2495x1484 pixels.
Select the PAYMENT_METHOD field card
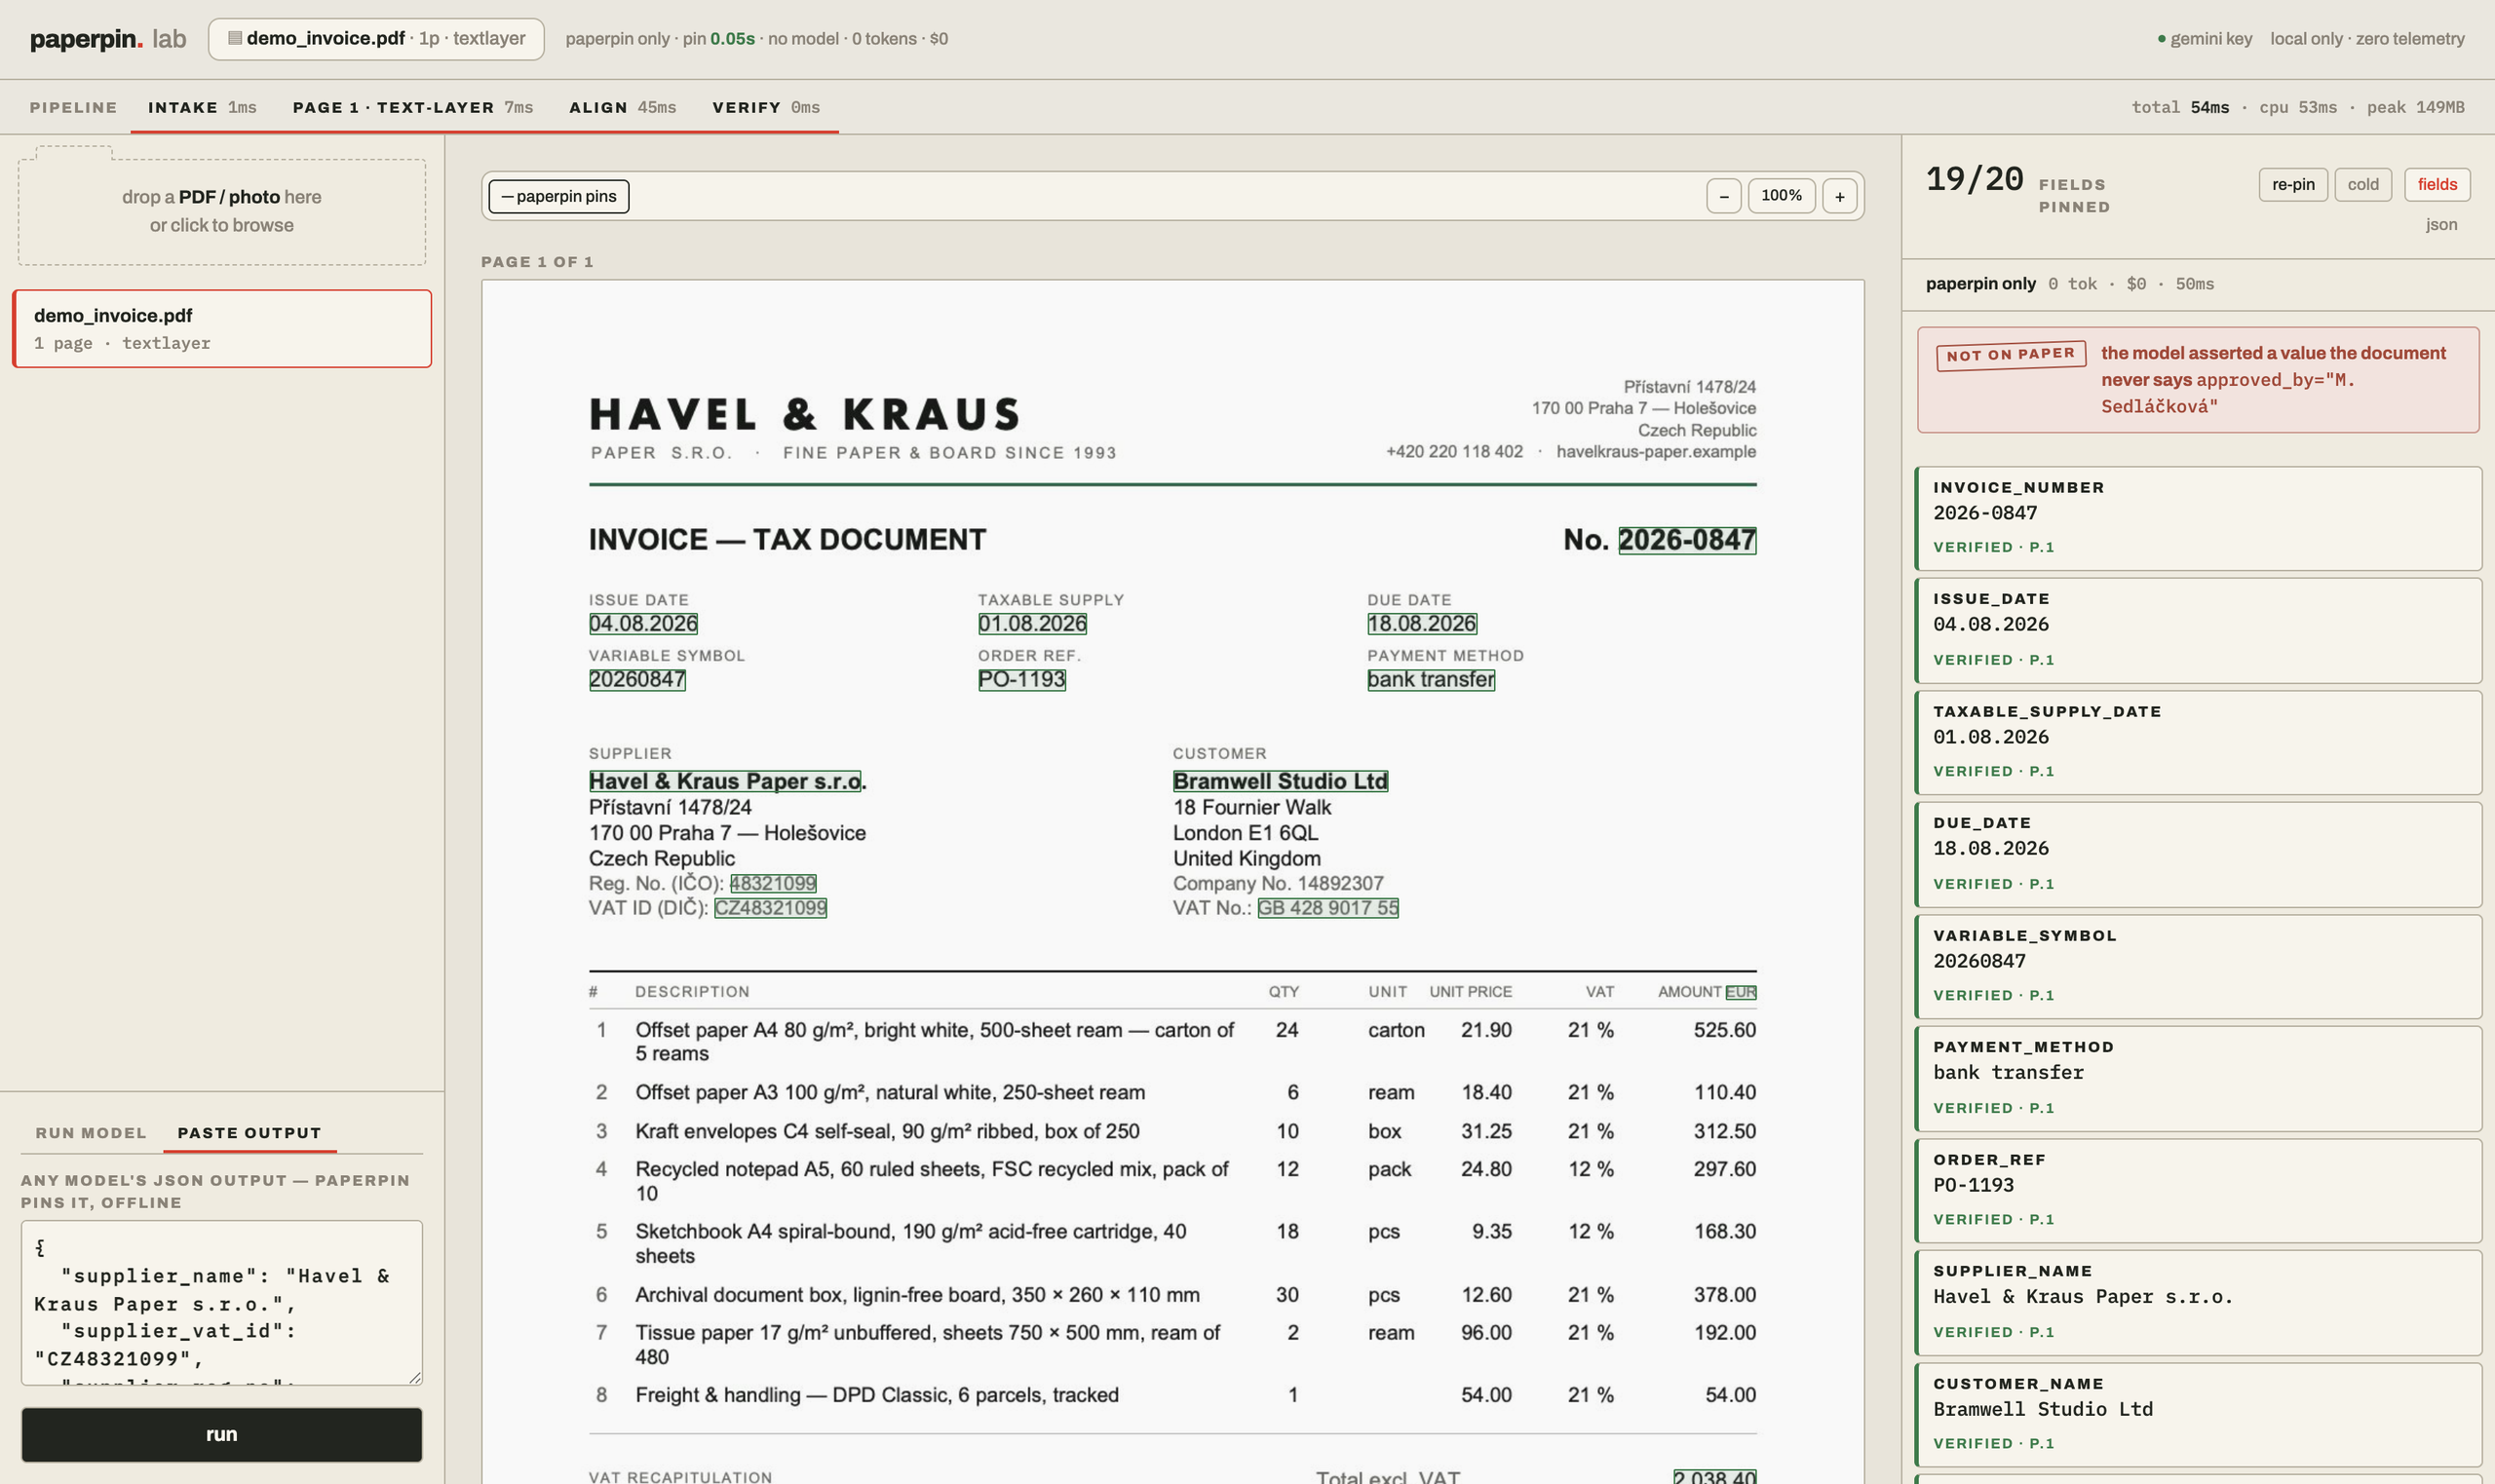[x=2197, y=1078]
